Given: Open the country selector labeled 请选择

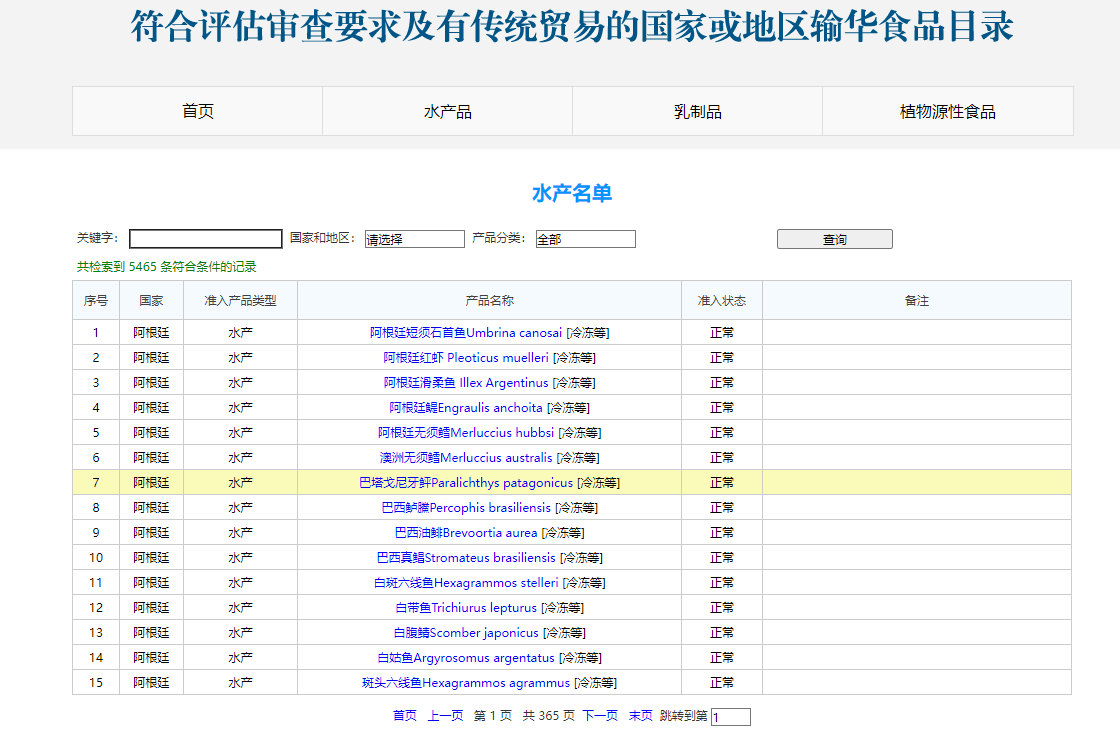Looking at the screenshot, I should [414, 238].
